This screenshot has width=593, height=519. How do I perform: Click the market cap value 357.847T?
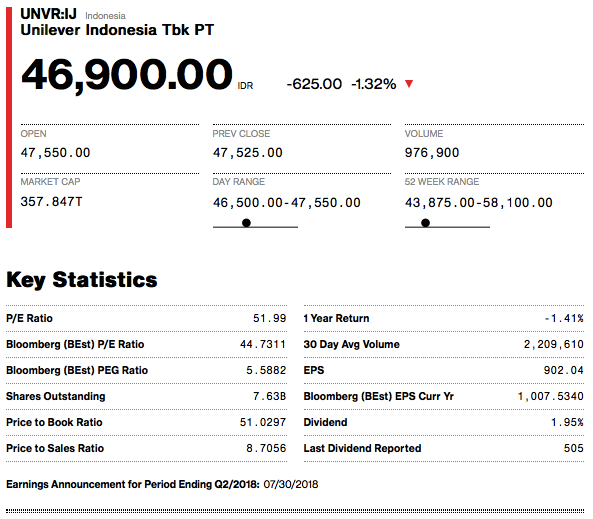[51, 202]
